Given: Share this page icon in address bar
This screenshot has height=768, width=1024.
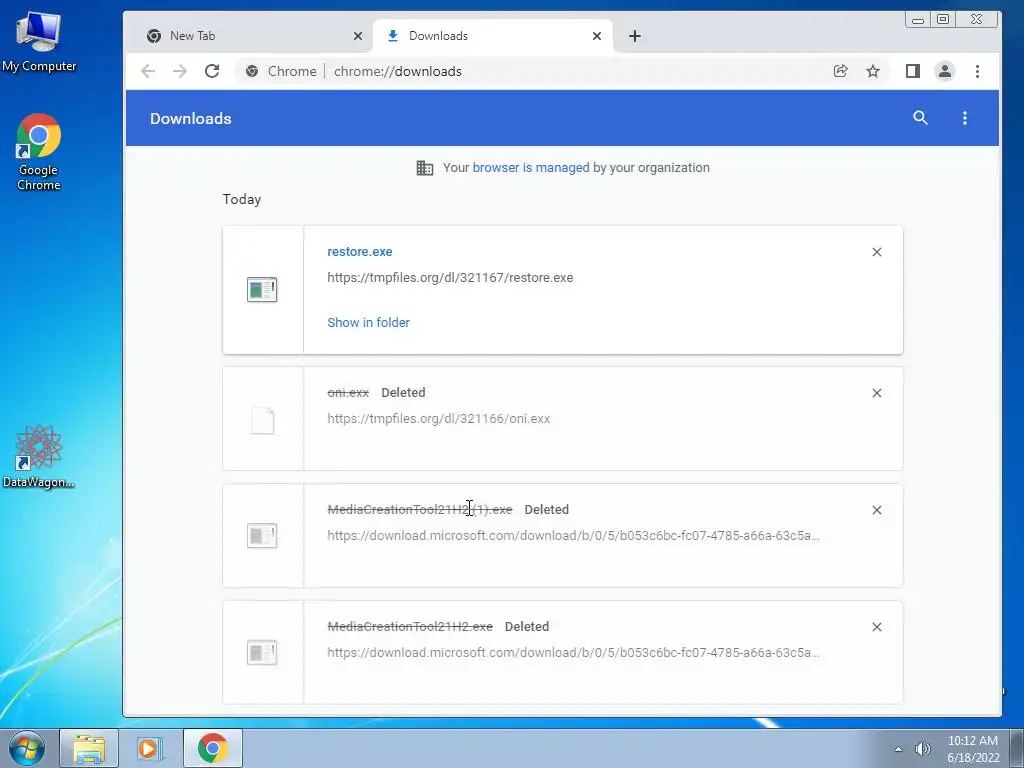Looking at the screenshot, I should [840, 71].
